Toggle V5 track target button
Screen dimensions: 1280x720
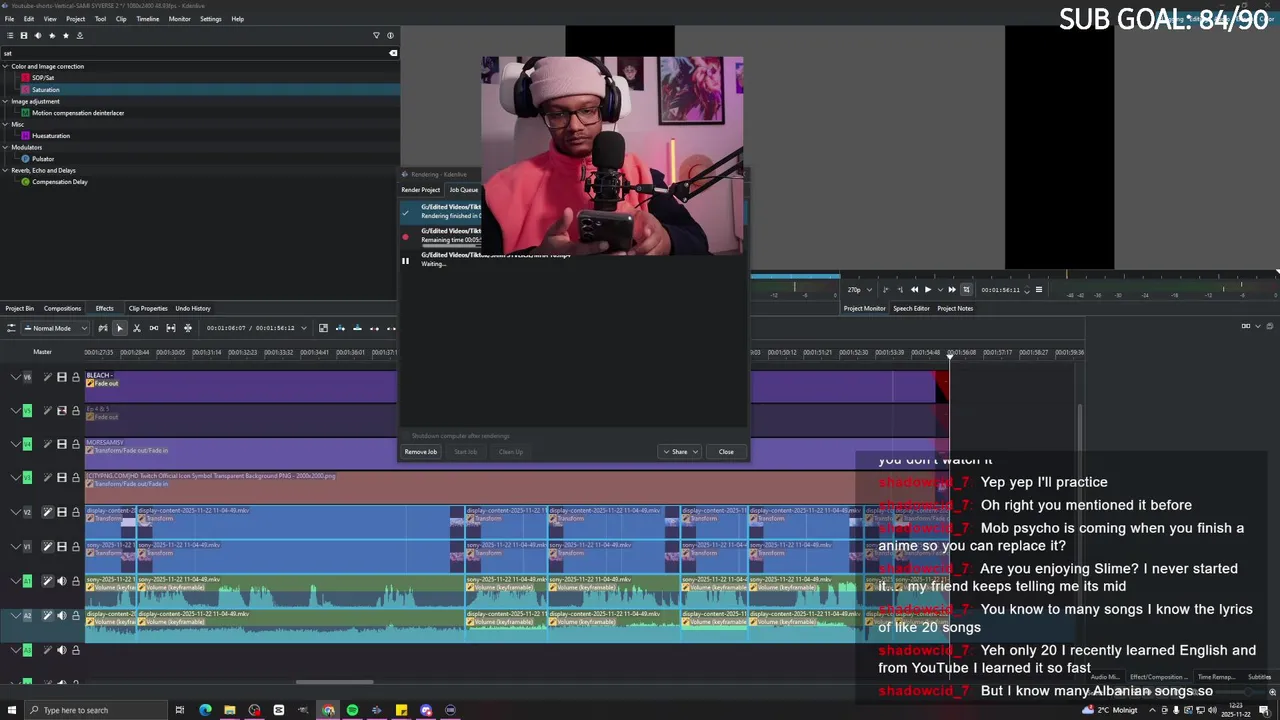coord(27,410)
